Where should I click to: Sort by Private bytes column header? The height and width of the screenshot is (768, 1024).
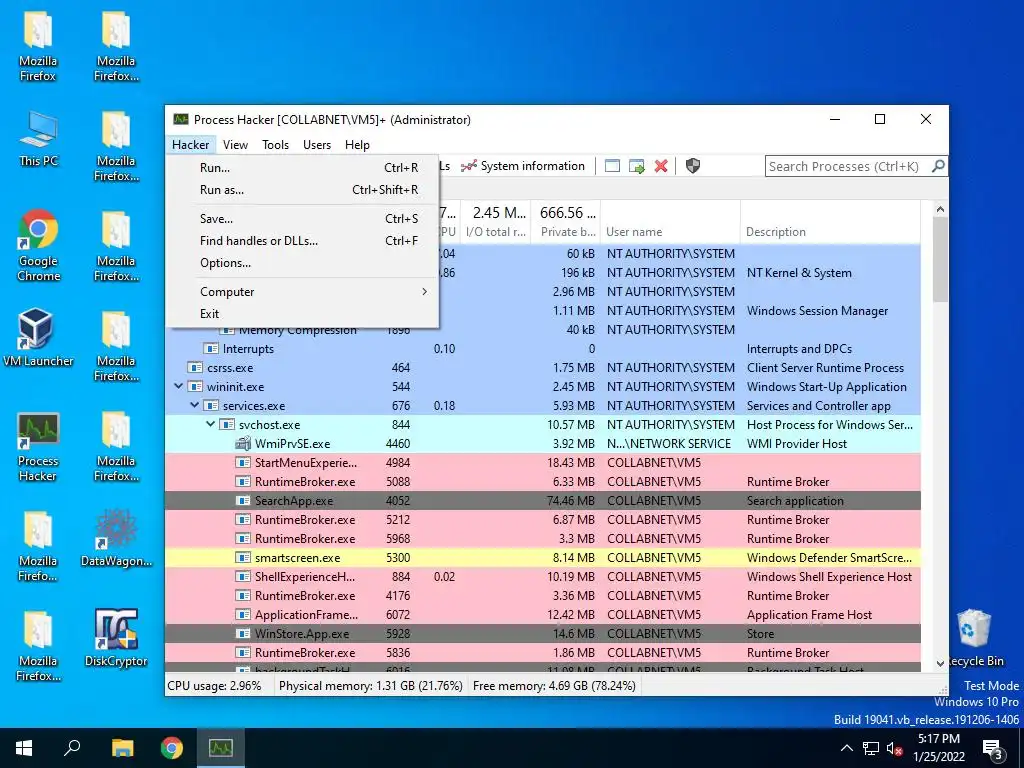point(566,222)
